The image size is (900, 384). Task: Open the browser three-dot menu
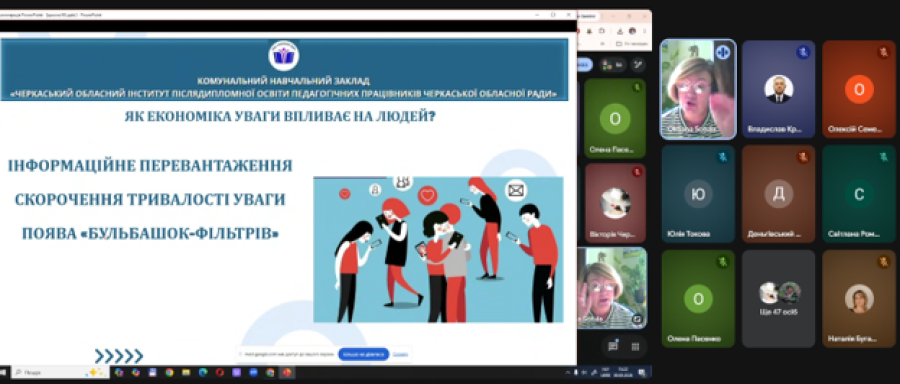(645, 30)
